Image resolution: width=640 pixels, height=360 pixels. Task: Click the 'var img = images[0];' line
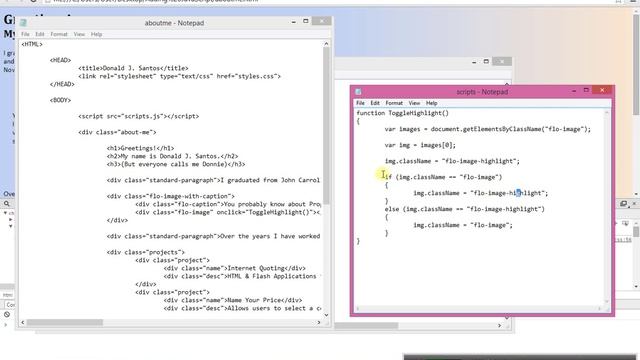coord(420,145)
